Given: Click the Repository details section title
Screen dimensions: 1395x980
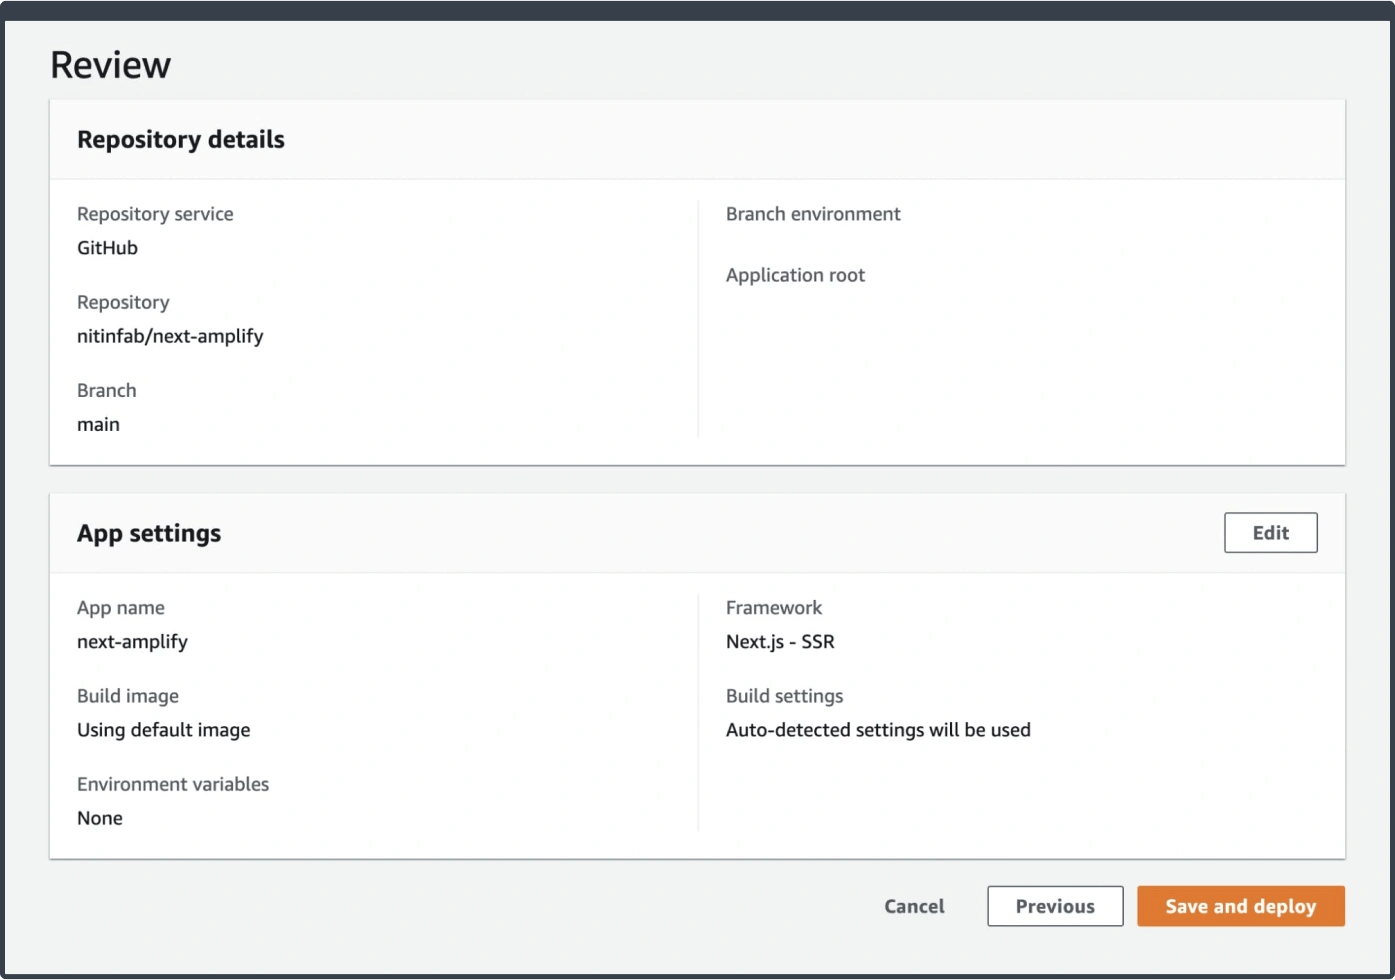Looking at the screenshot, I should (181, 140).
